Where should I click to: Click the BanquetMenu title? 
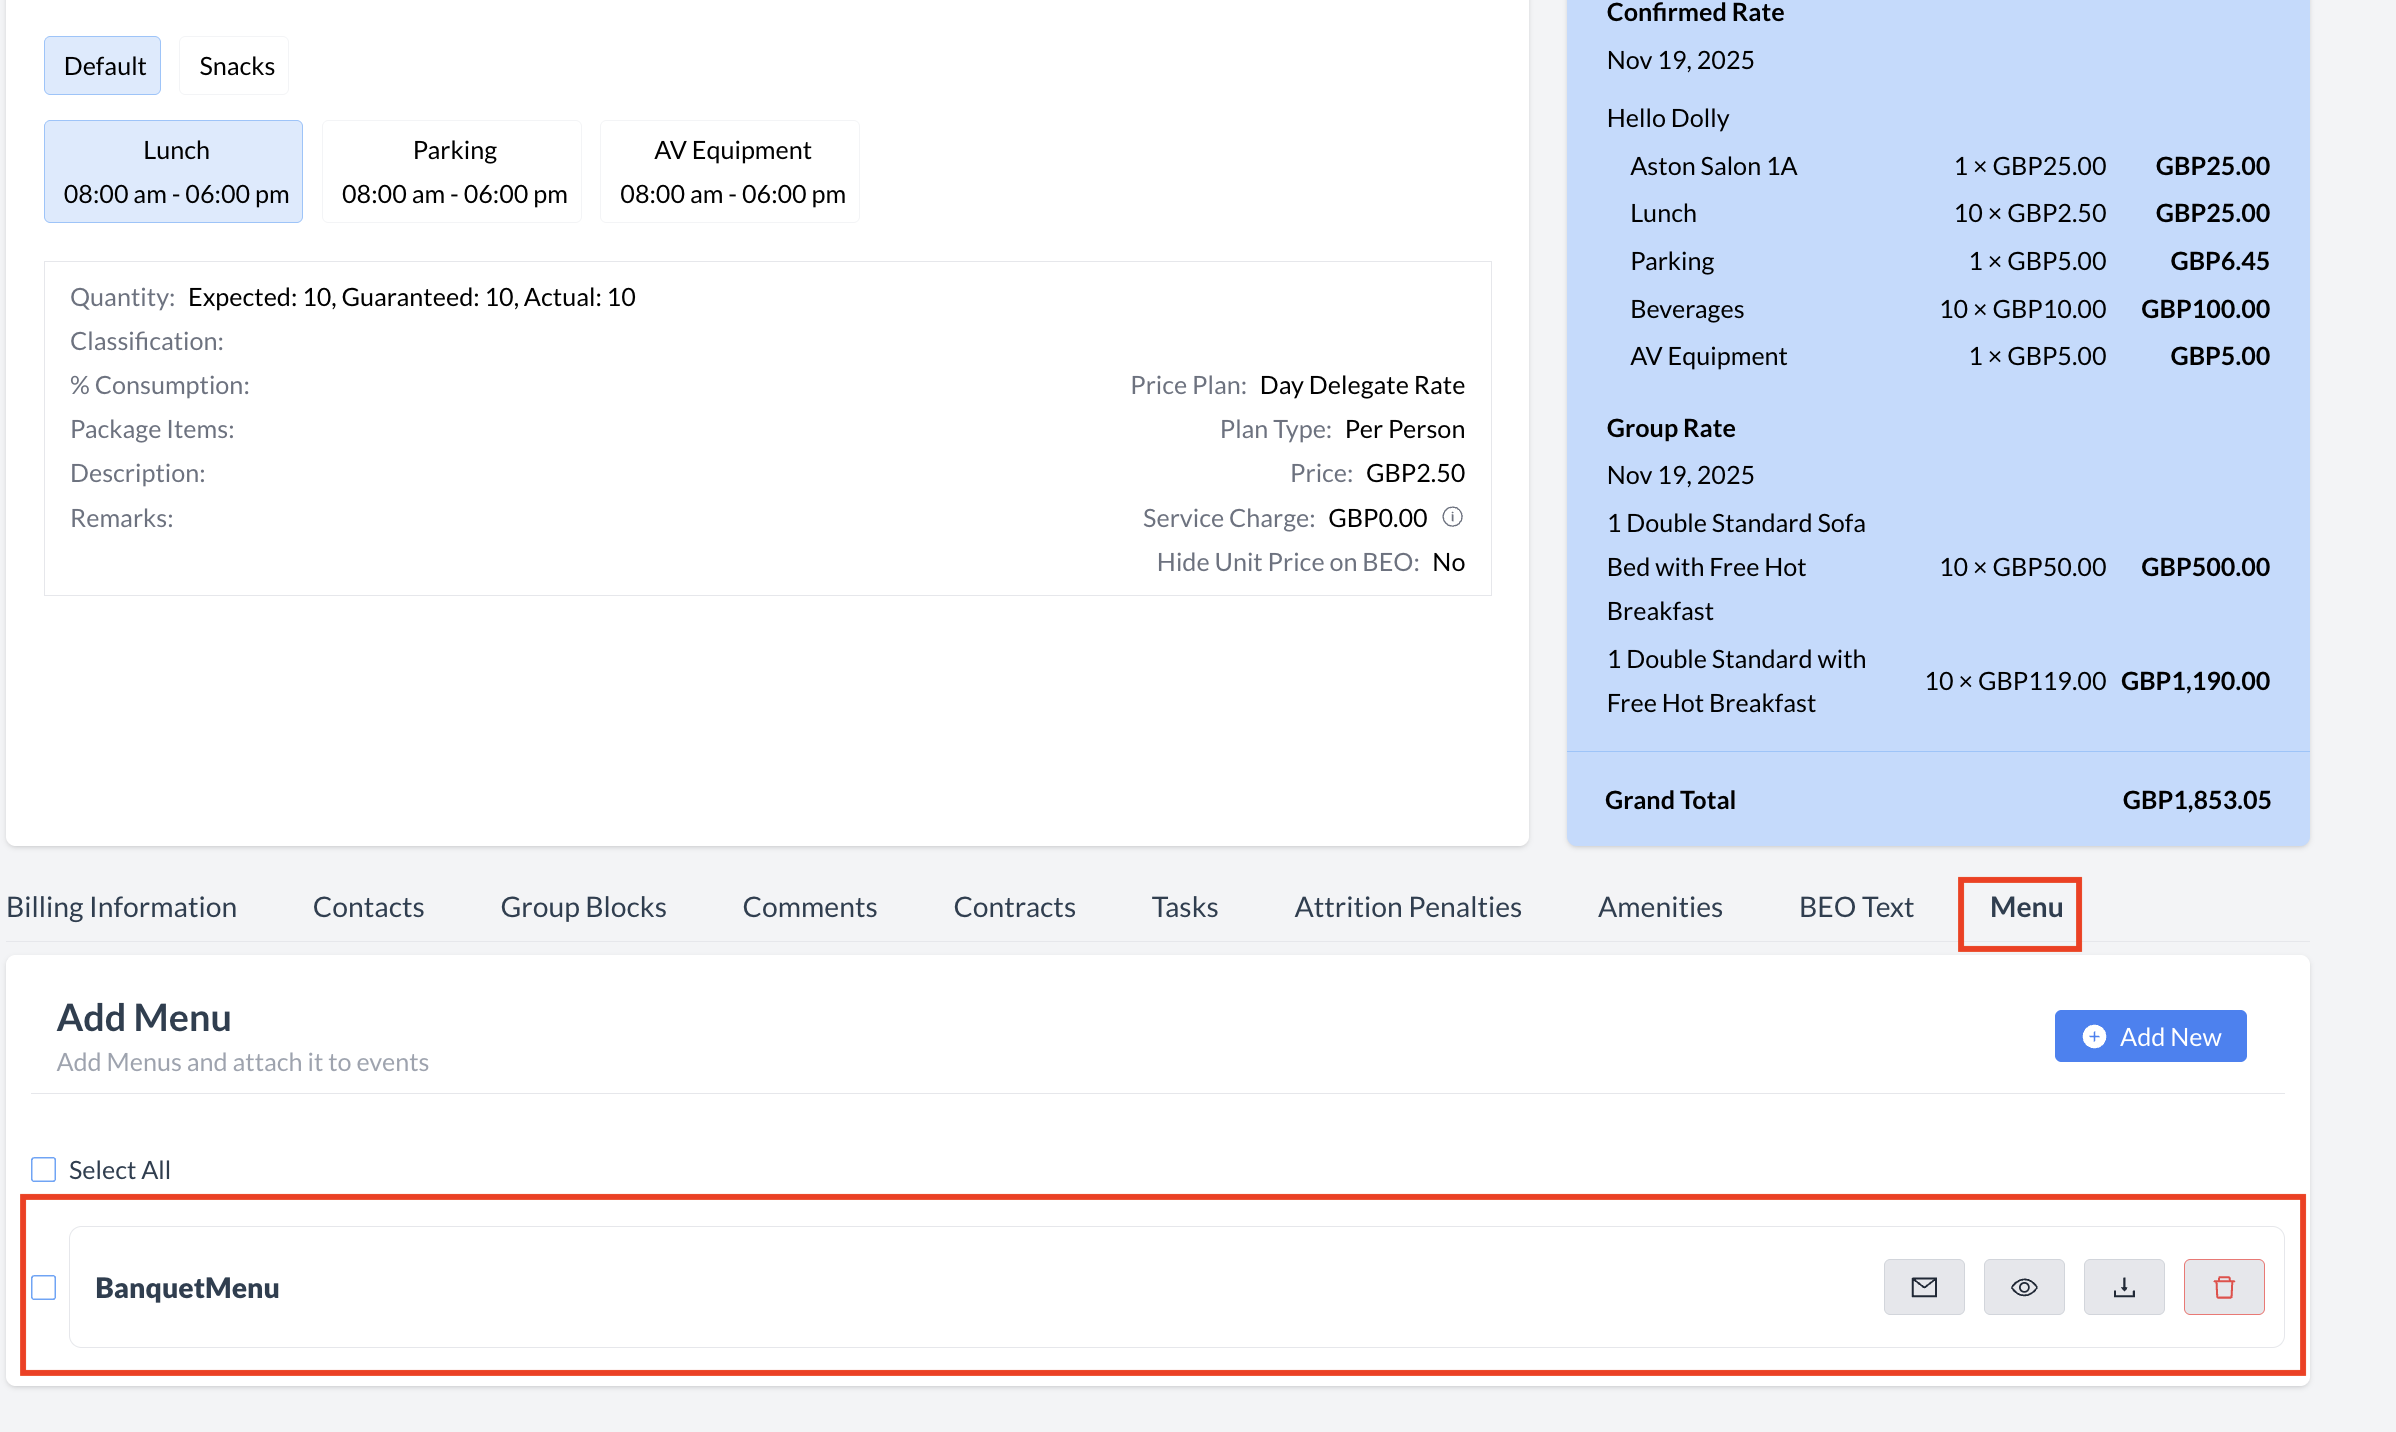(187, 1288)
